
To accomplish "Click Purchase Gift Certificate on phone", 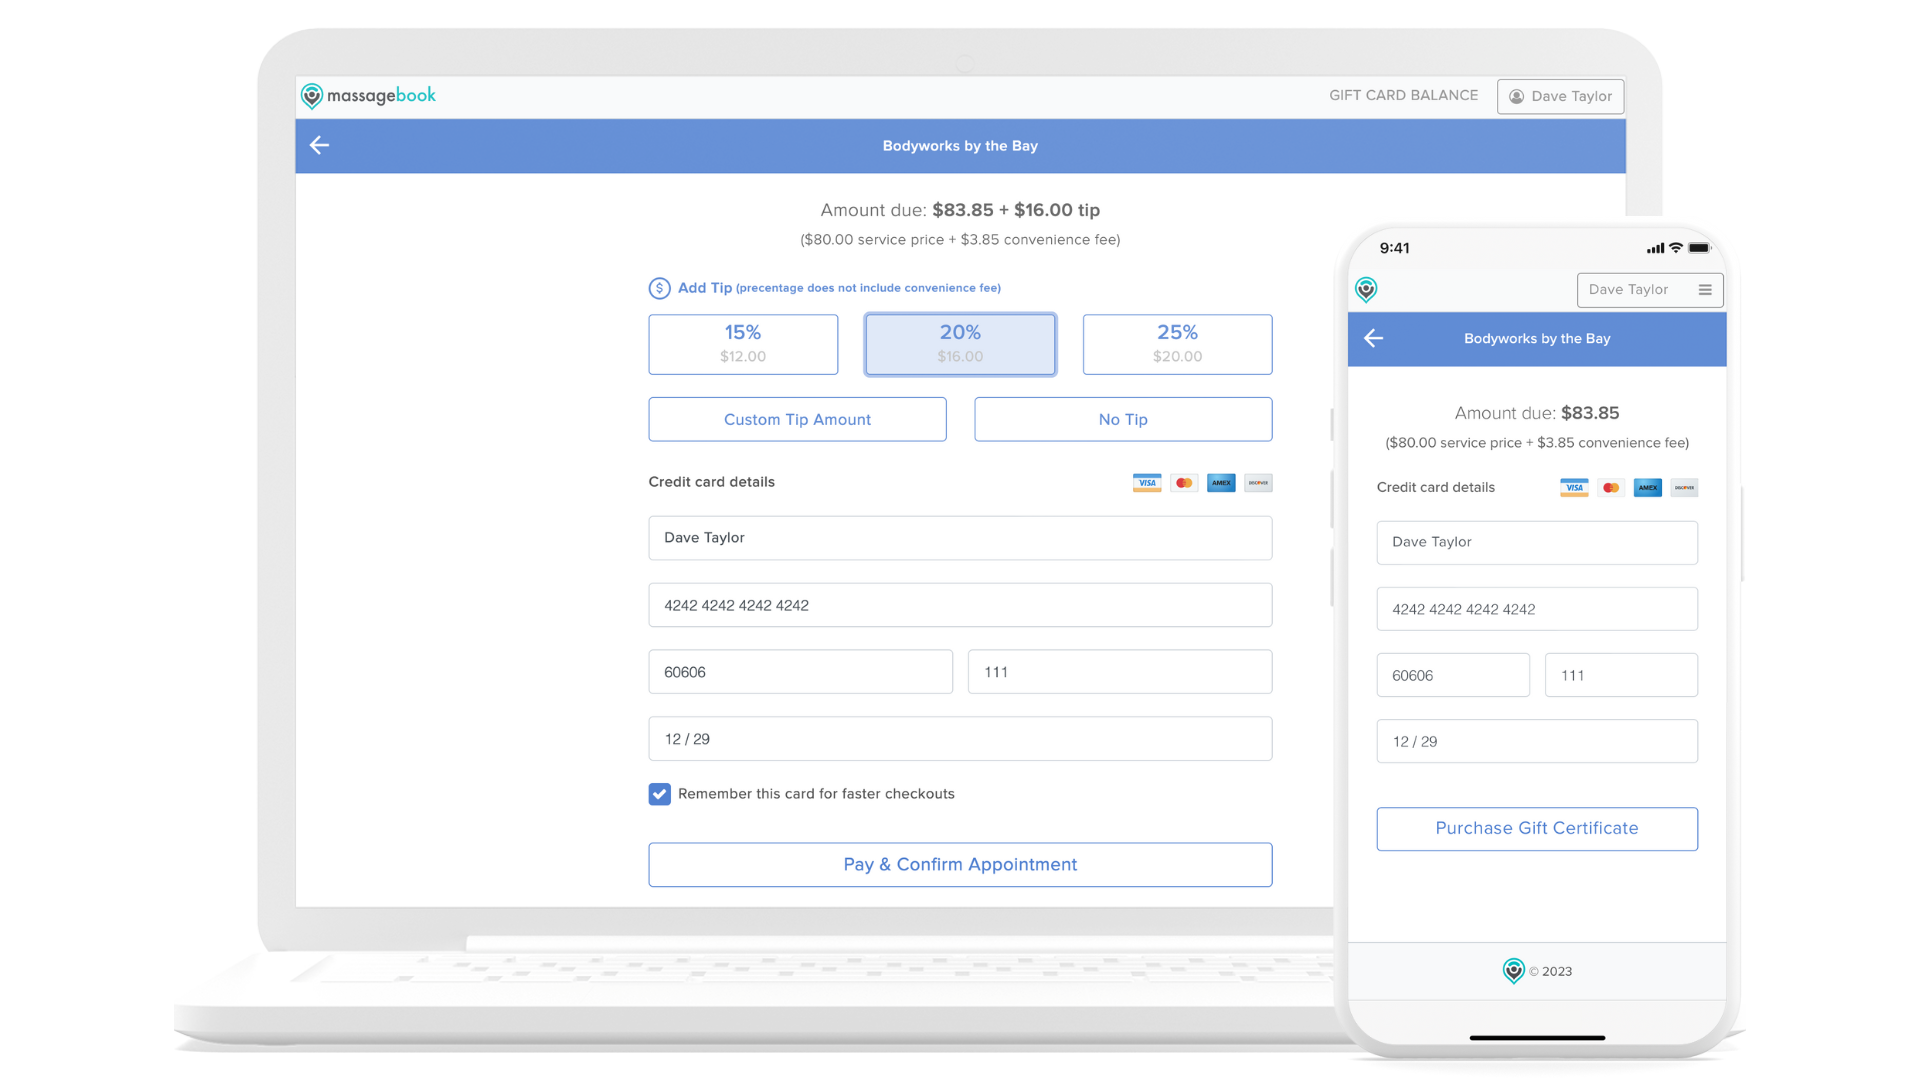I will (1537, 829).
